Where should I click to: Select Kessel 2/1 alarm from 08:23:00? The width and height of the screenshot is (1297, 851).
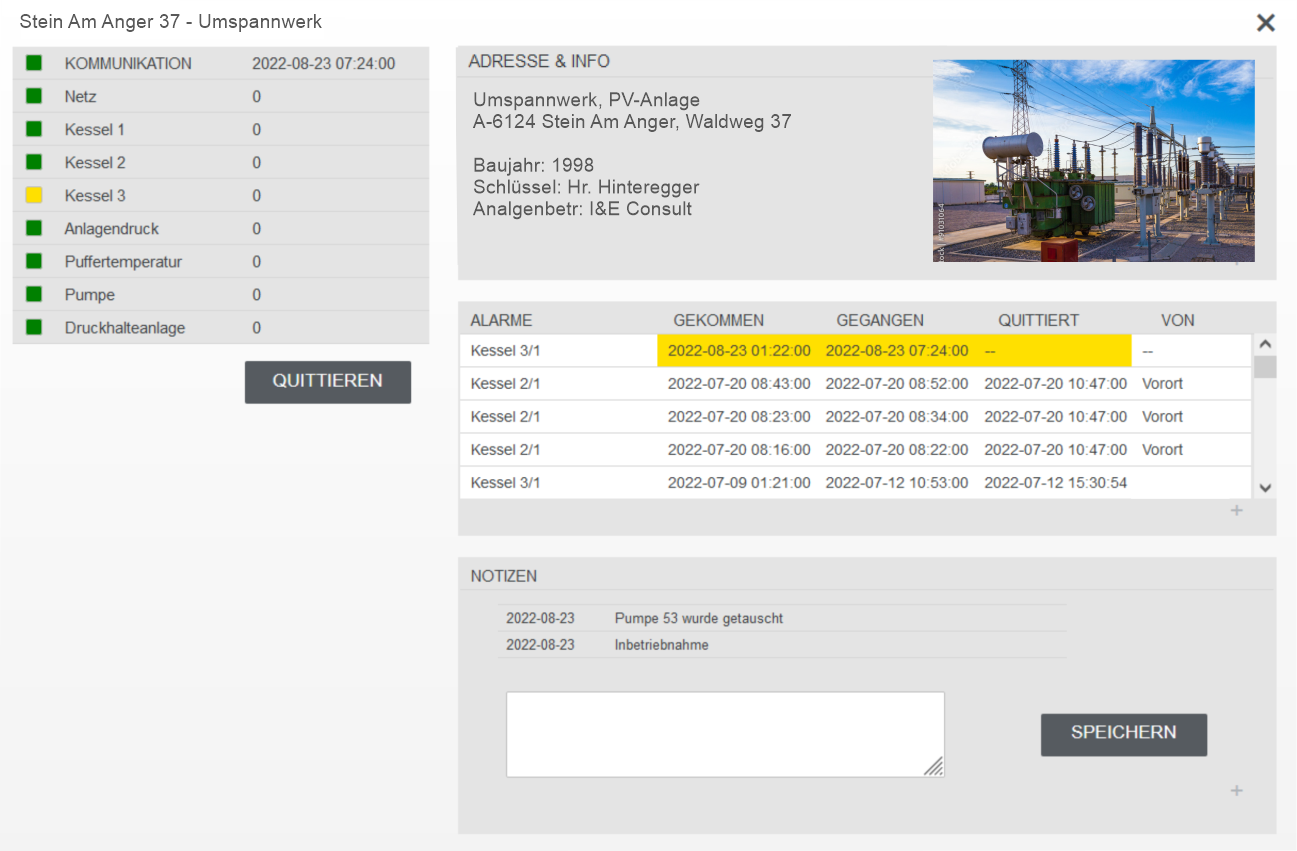click(x=855, y=417)
